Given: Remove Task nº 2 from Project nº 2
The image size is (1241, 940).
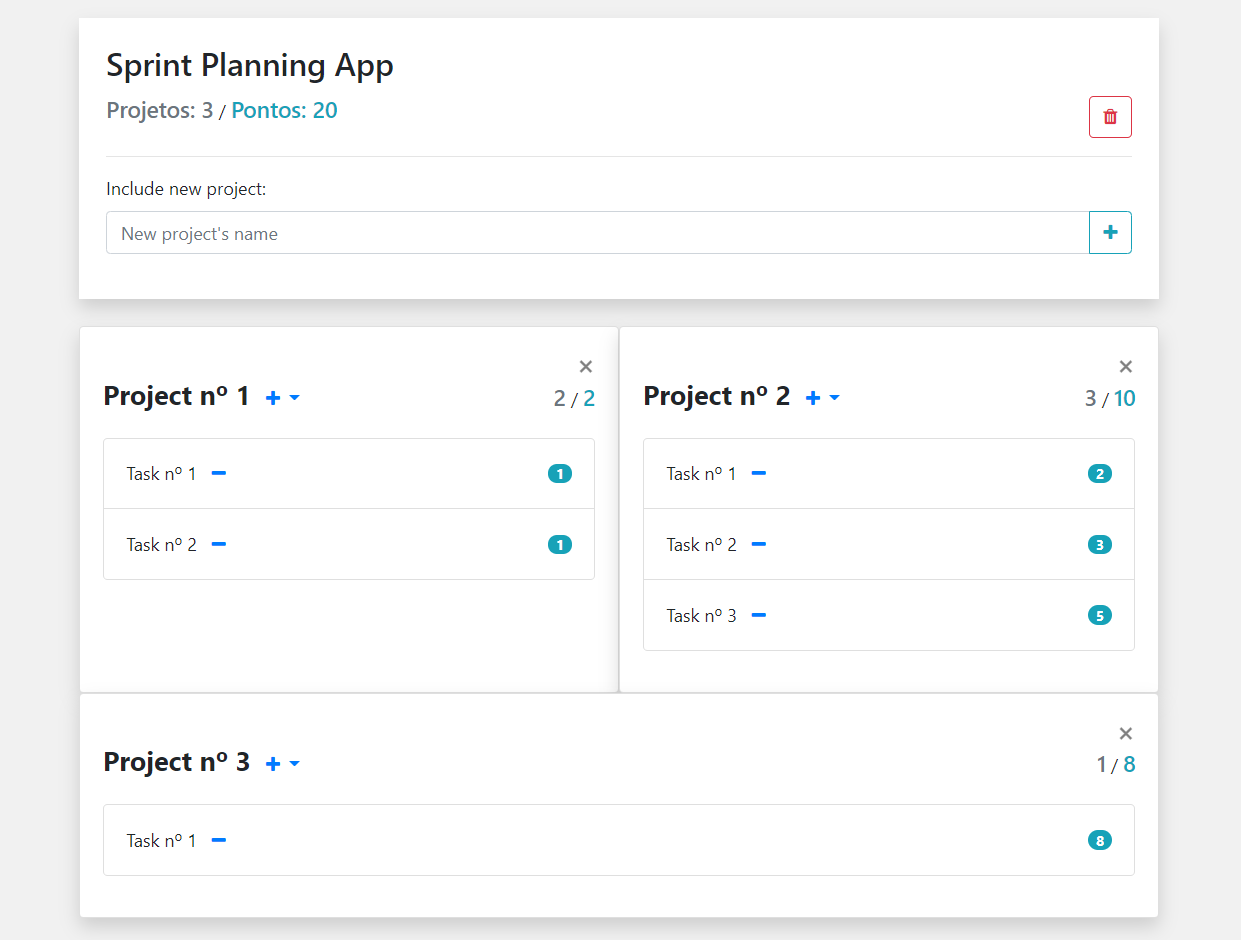Looking at the screenshot, I should 759,544.
